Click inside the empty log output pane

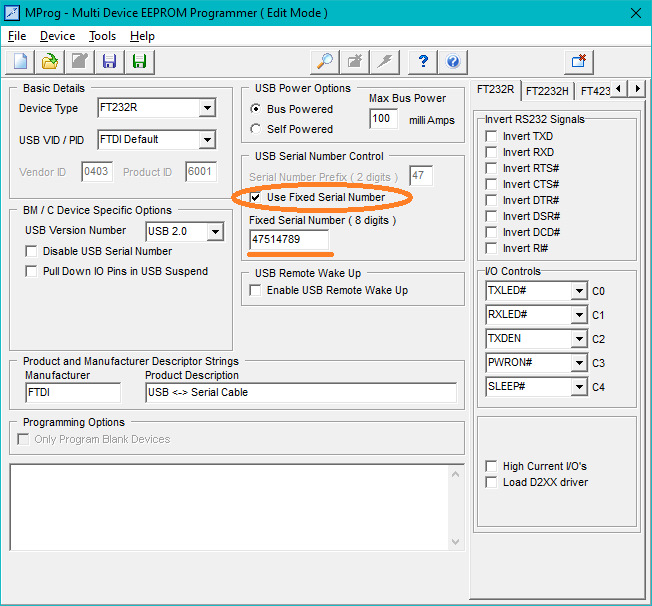(x=229, y=508)
